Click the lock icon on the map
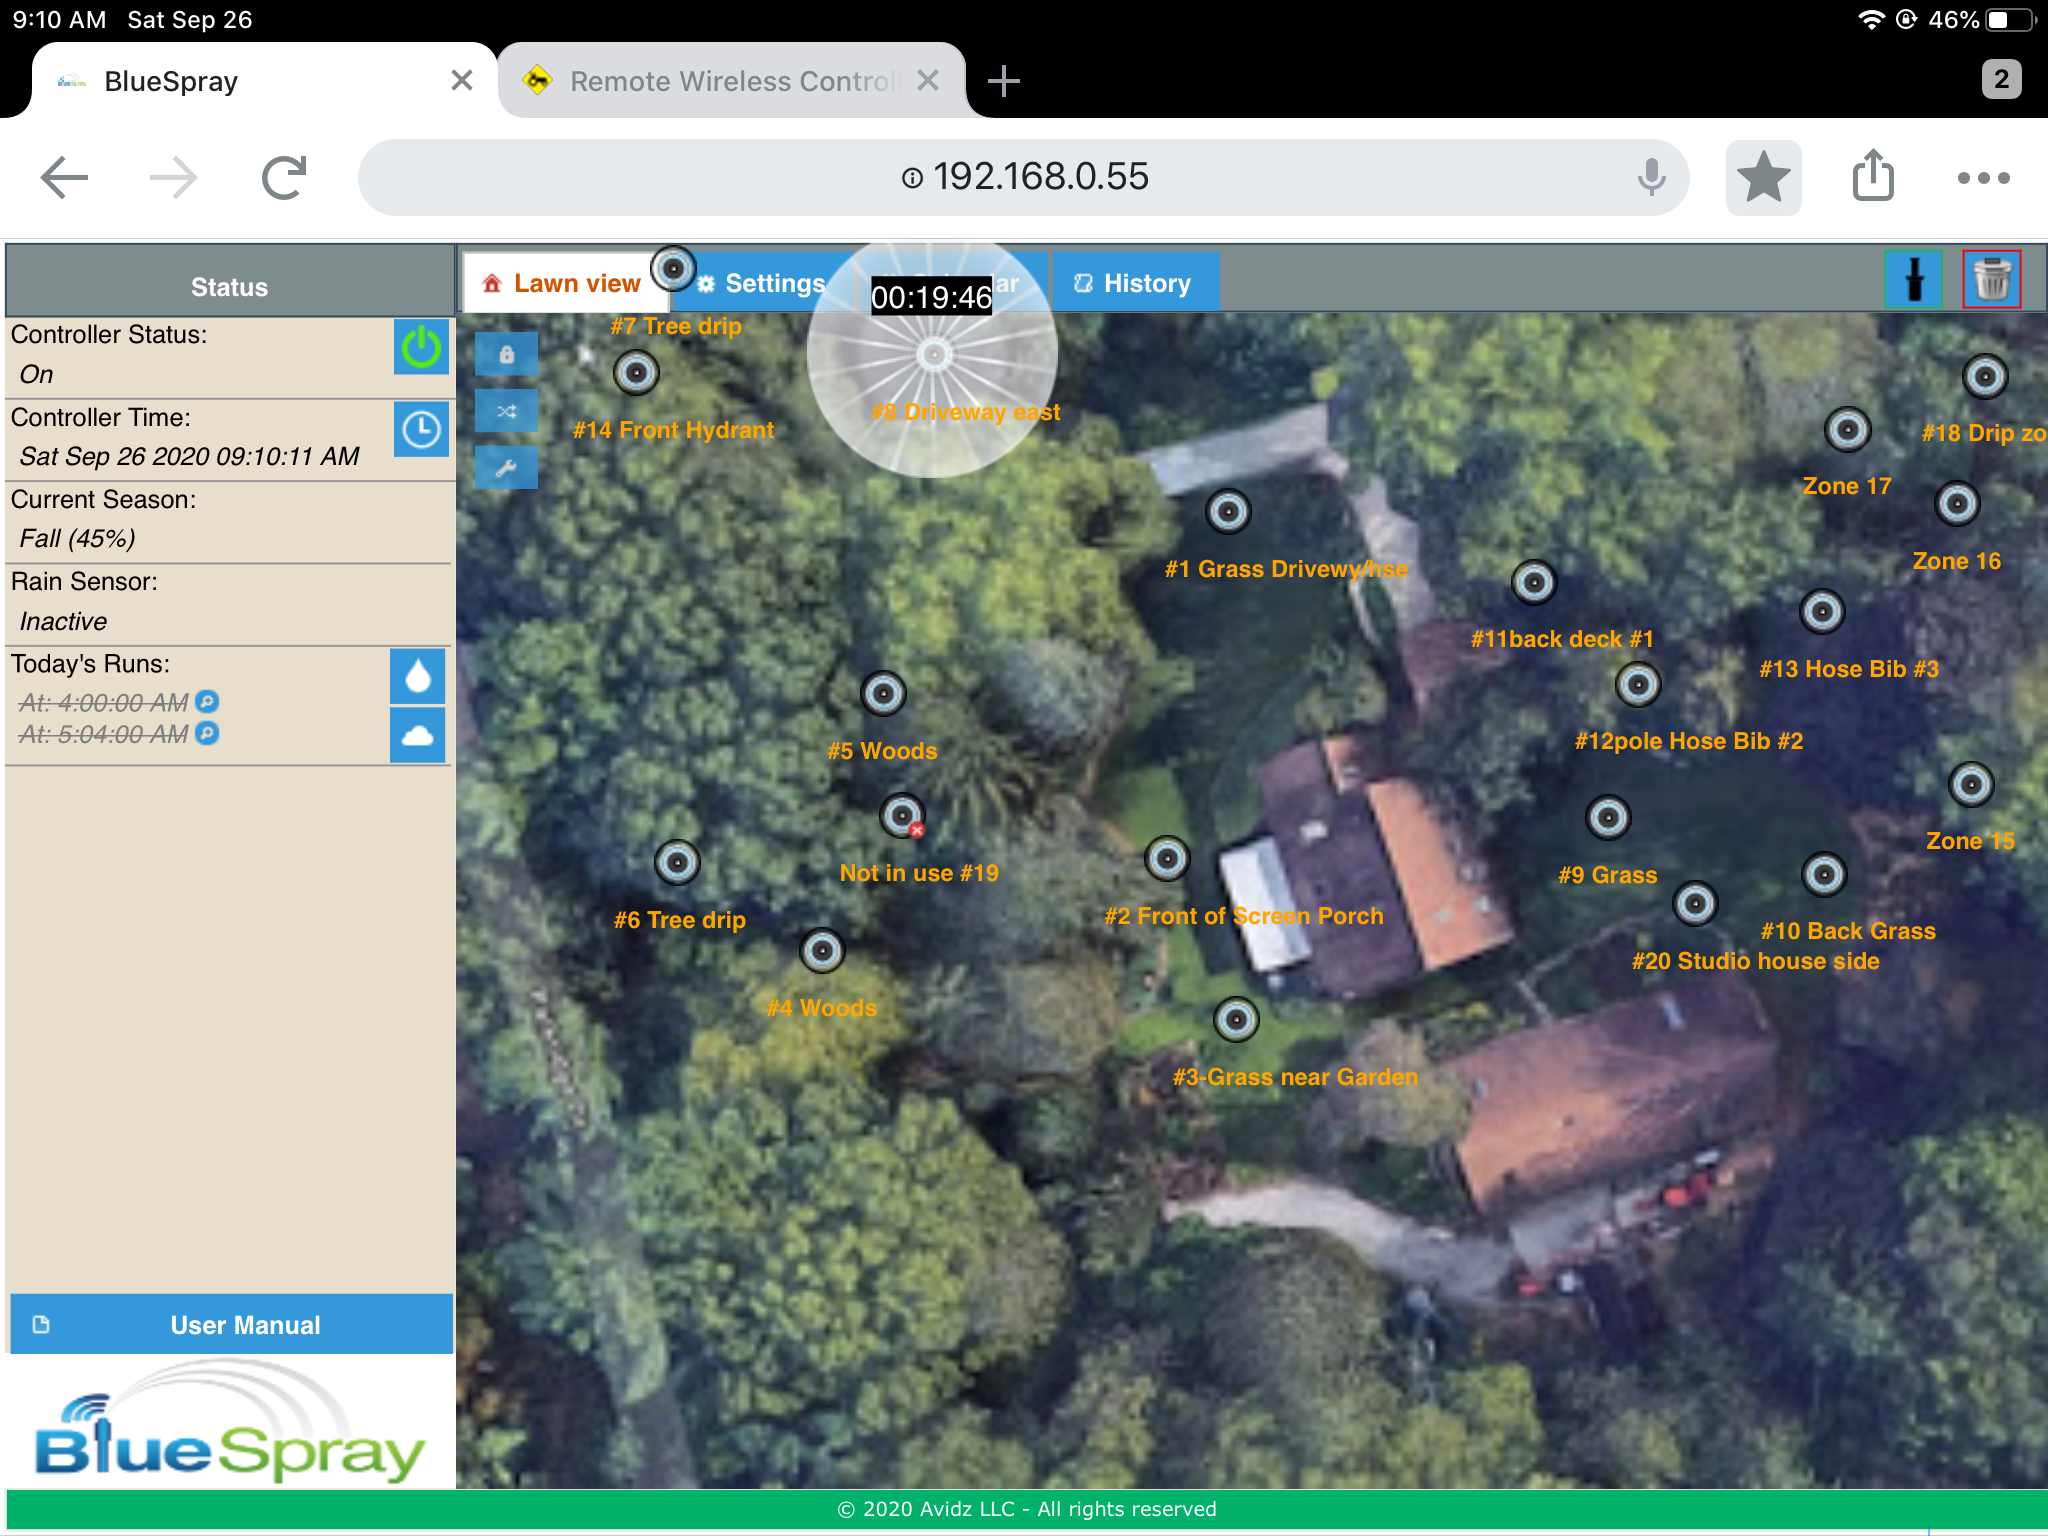 tap(506, 354)
